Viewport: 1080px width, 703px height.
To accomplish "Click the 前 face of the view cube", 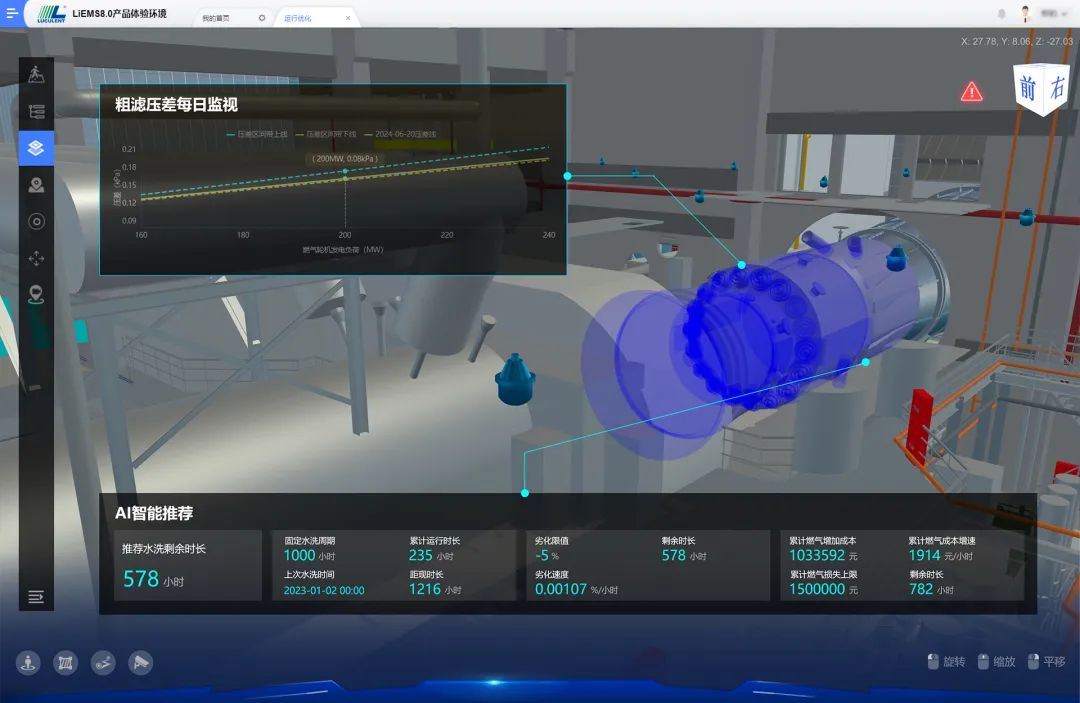I will pyautogui.click(x=1028, y=89).
